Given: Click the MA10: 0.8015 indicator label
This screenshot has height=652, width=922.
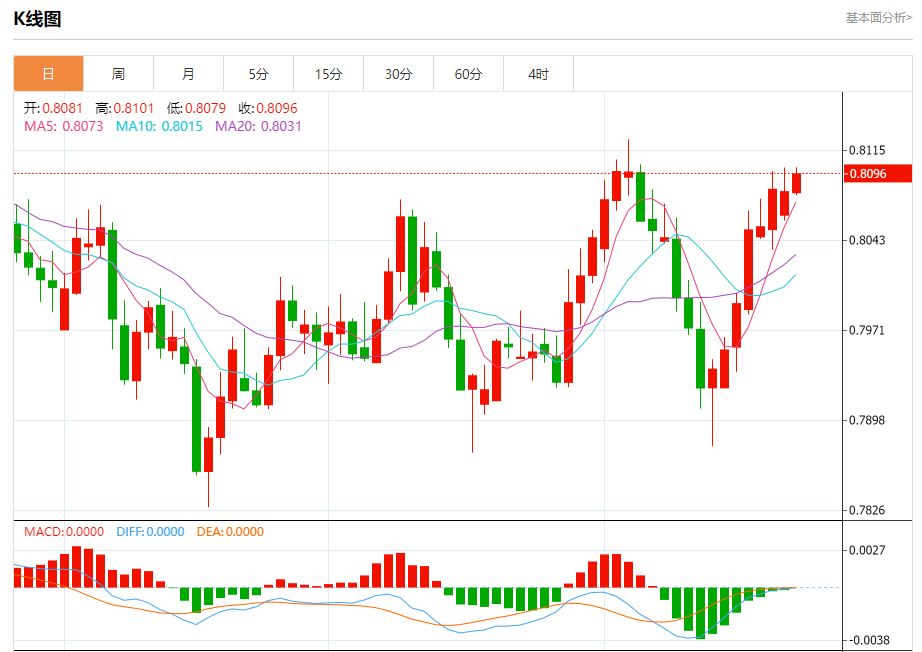Looking at the screenshot, I should [x=159, y=126].
